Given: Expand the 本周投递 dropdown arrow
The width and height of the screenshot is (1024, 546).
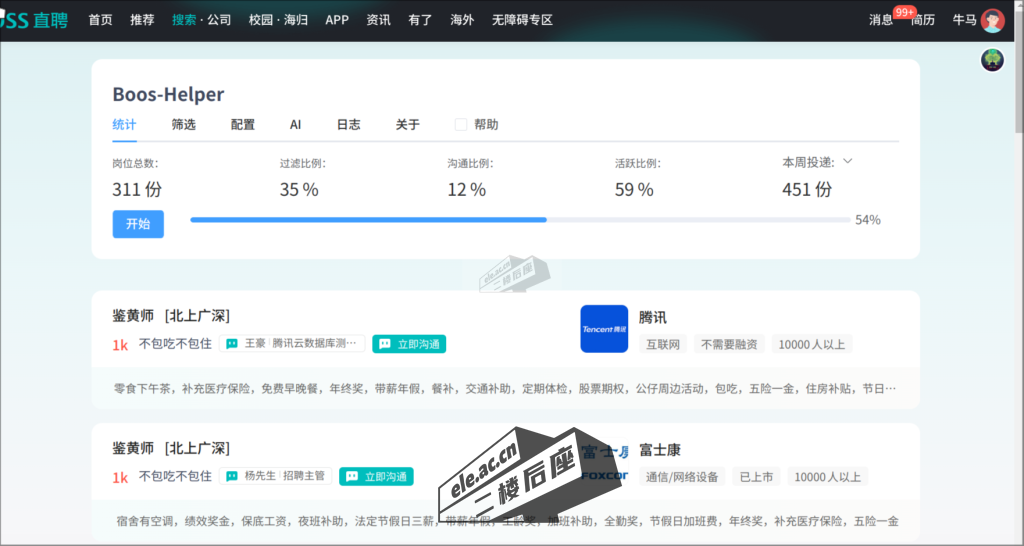Looking at the screenshot, I should pyautogui.click(x=847, y=161).
